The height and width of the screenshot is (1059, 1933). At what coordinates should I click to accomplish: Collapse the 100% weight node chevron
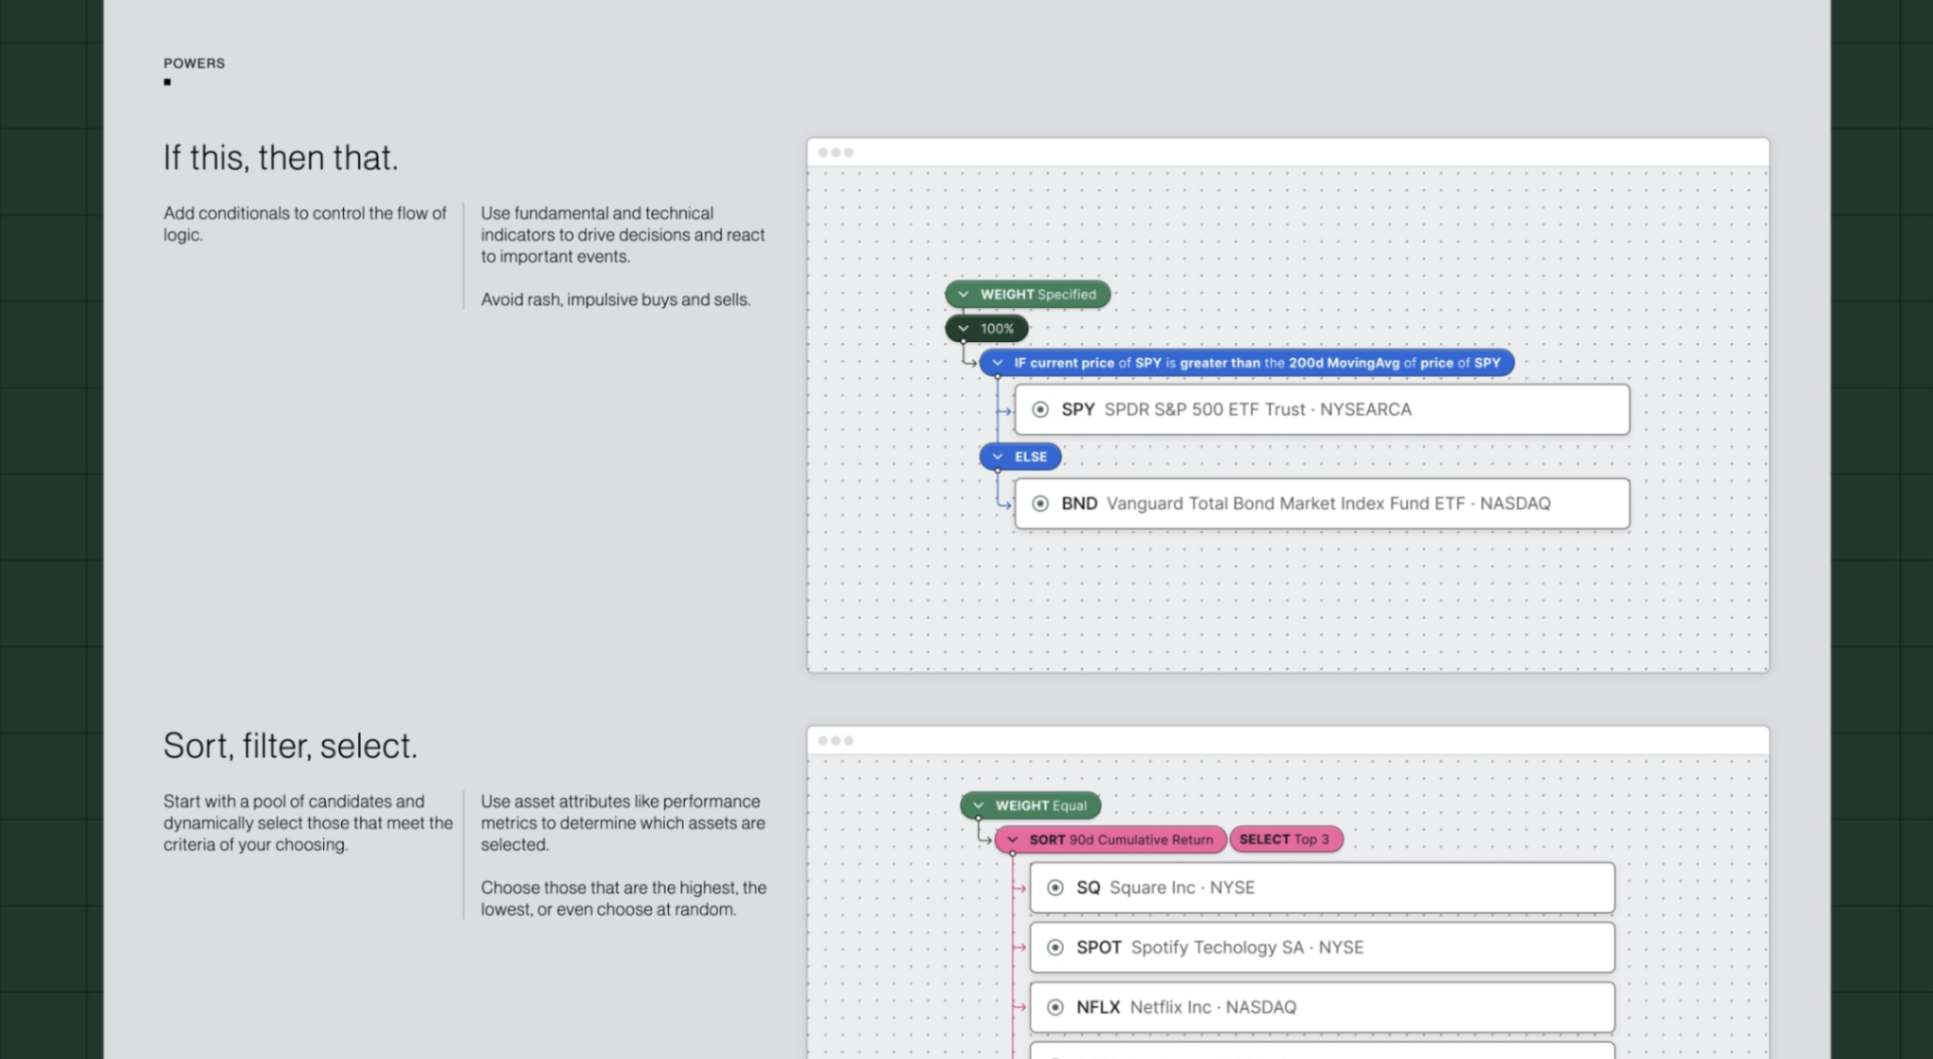click(x=963, y=328)
